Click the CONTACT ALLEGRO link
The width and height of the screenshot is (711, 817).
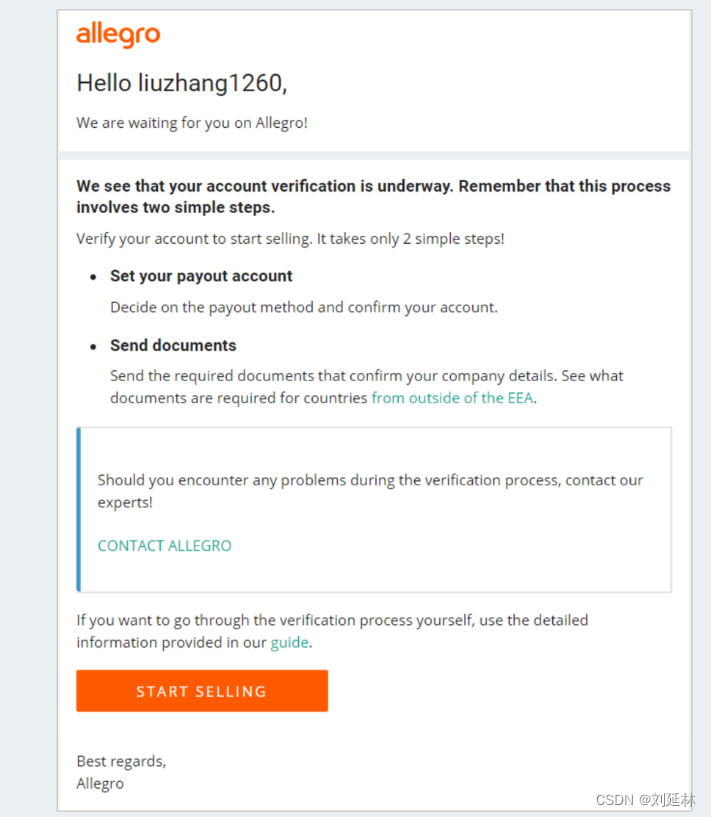164,546
